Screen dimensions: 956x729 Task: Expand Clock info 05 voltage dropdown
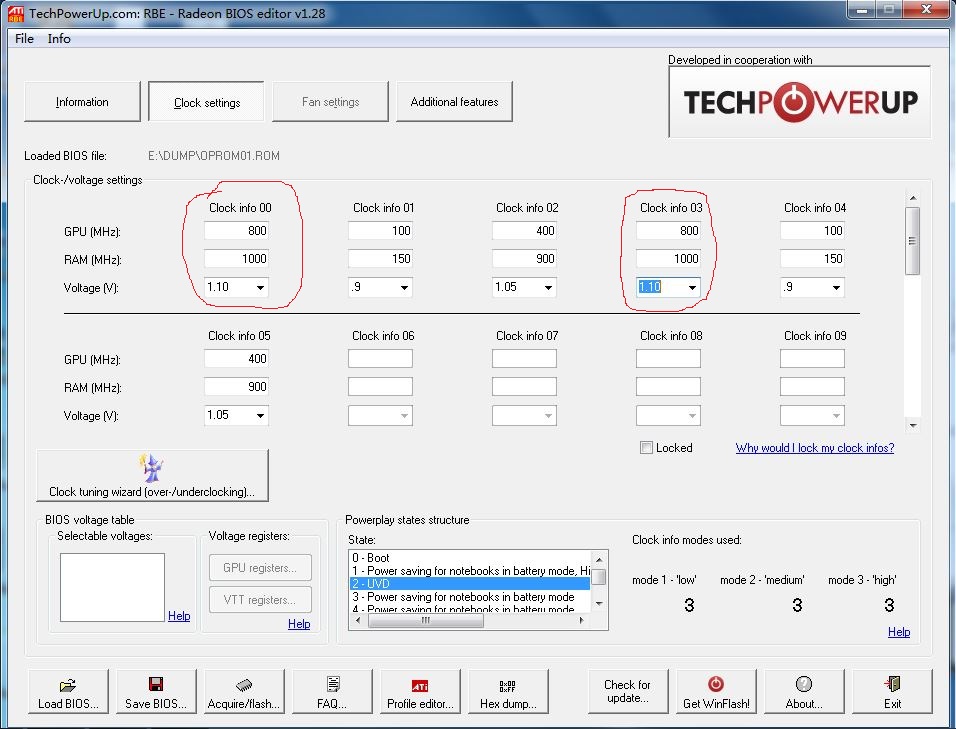point(260,416)
